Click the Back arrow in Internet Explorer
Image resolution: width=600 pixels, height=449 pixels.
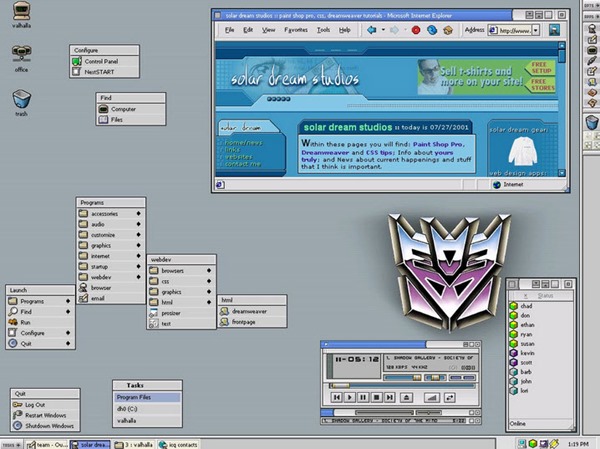point(371,30)
